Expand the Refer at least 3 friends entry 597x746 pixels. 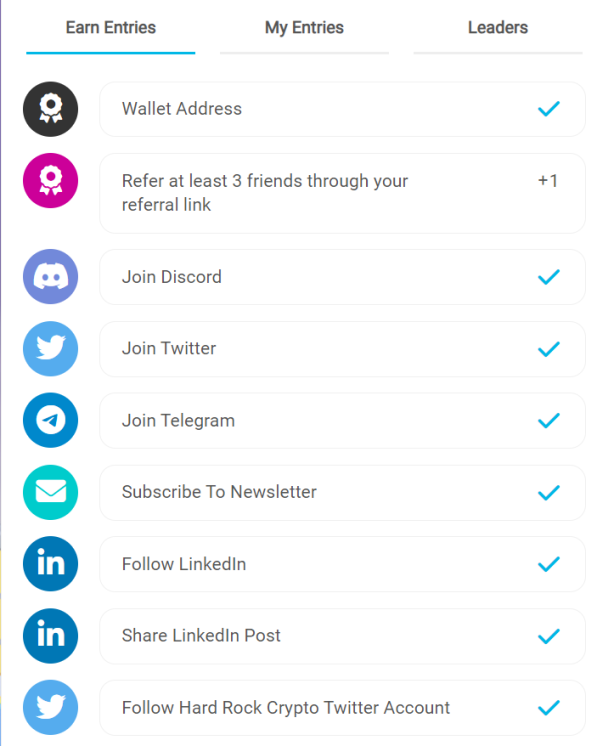point(342,193)
